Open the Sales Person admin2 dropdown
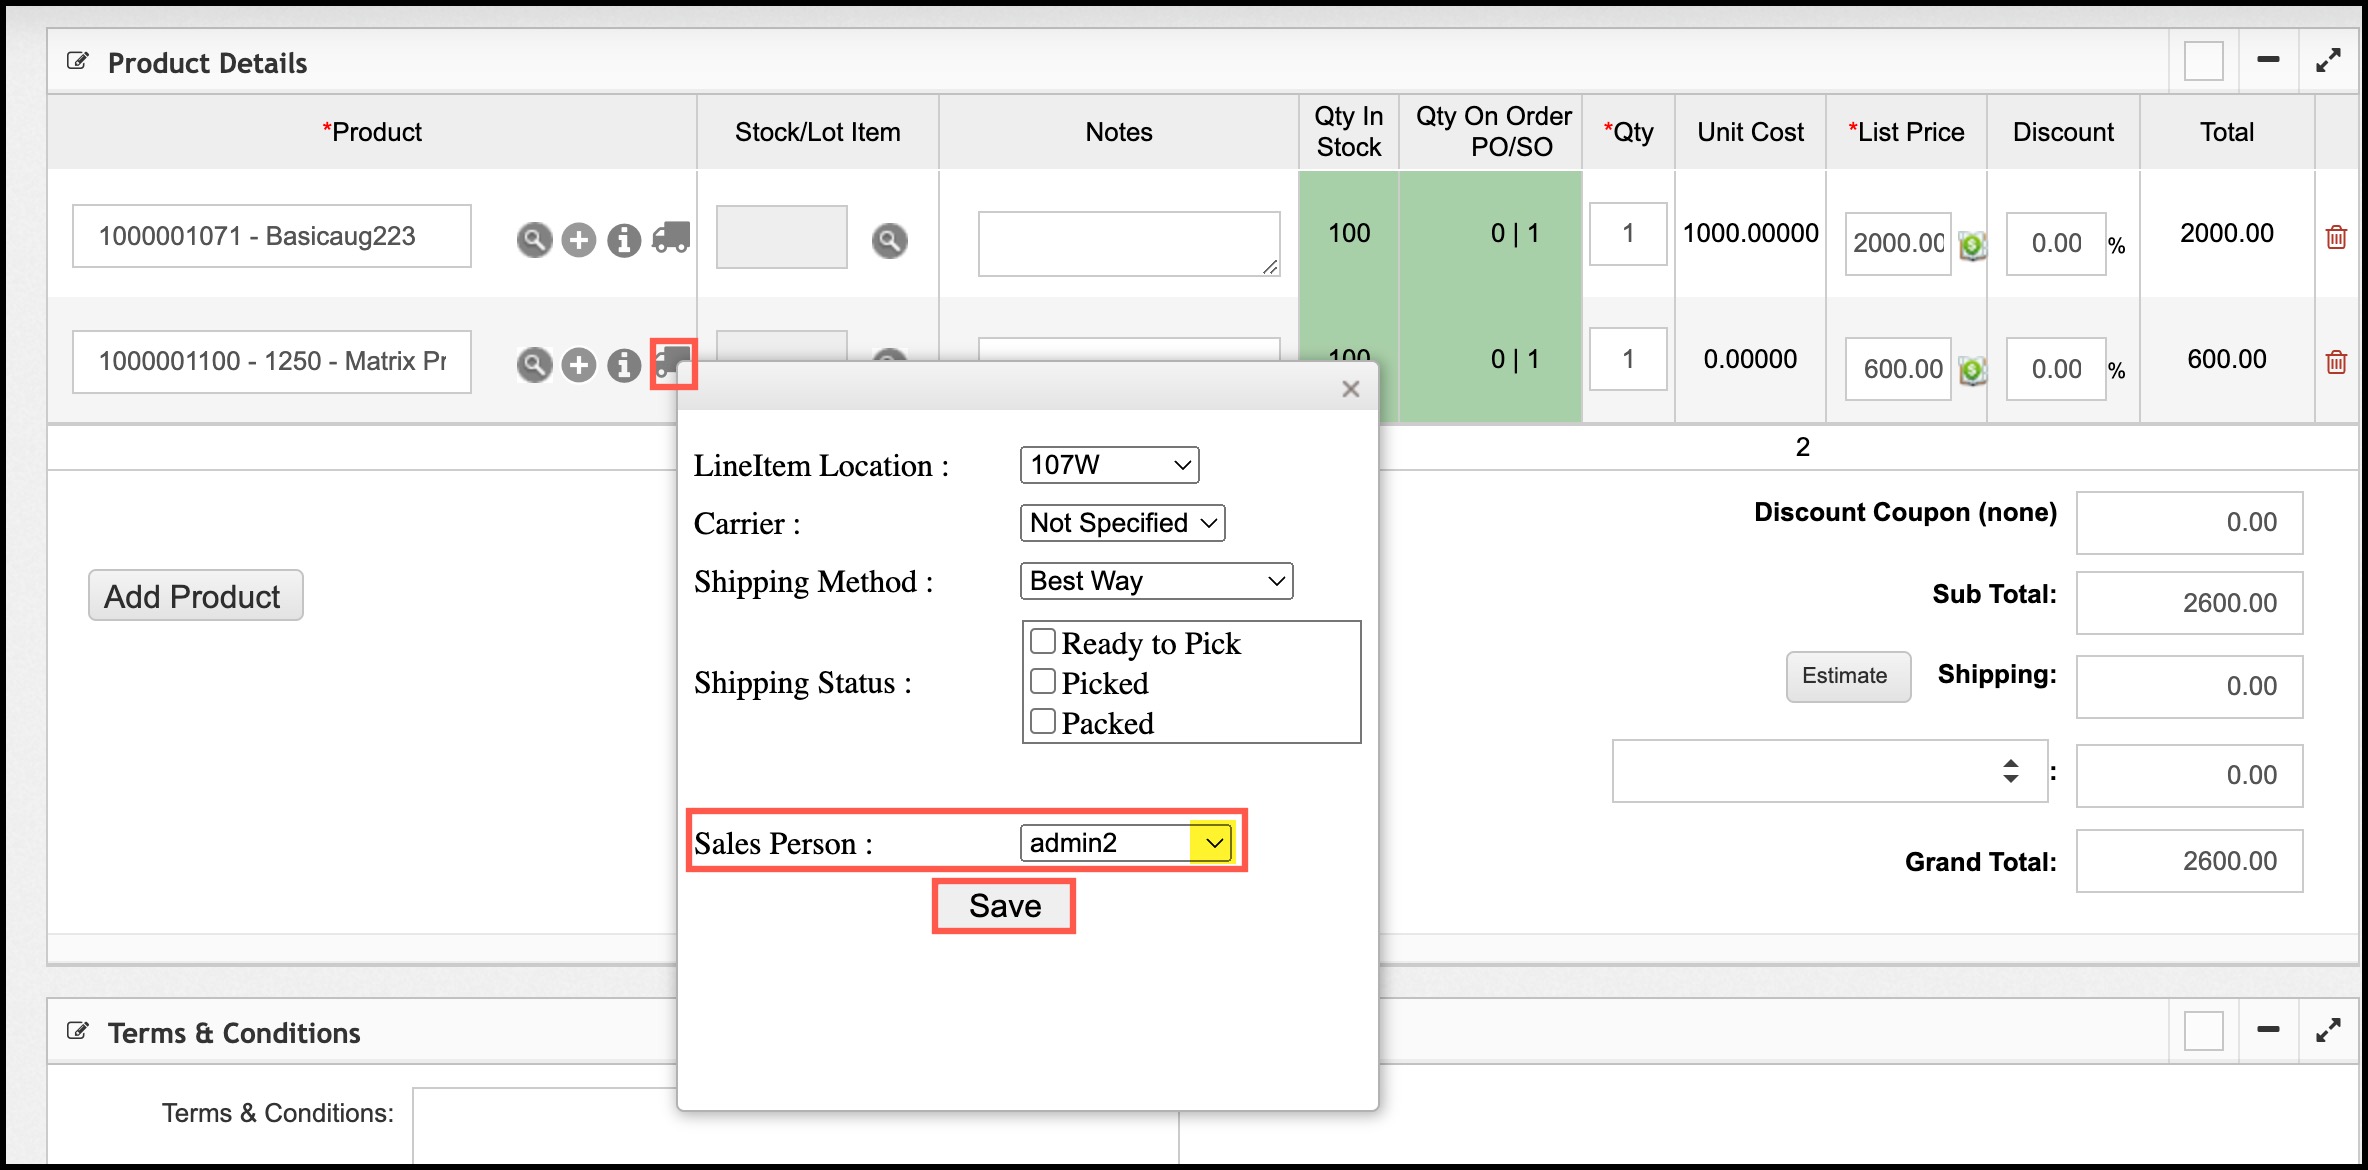 [x=1125, y=842]
